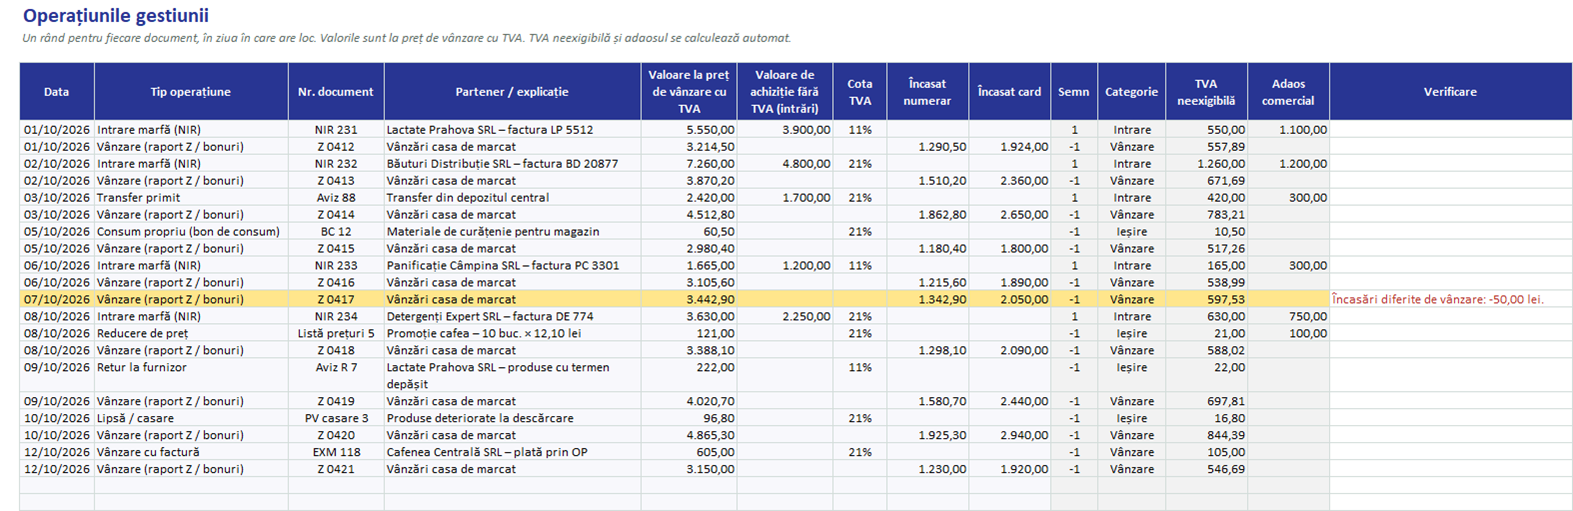Select the non-exigible VAT value 844,39
Screen dimensions: 1573x511
(1207, 436)
